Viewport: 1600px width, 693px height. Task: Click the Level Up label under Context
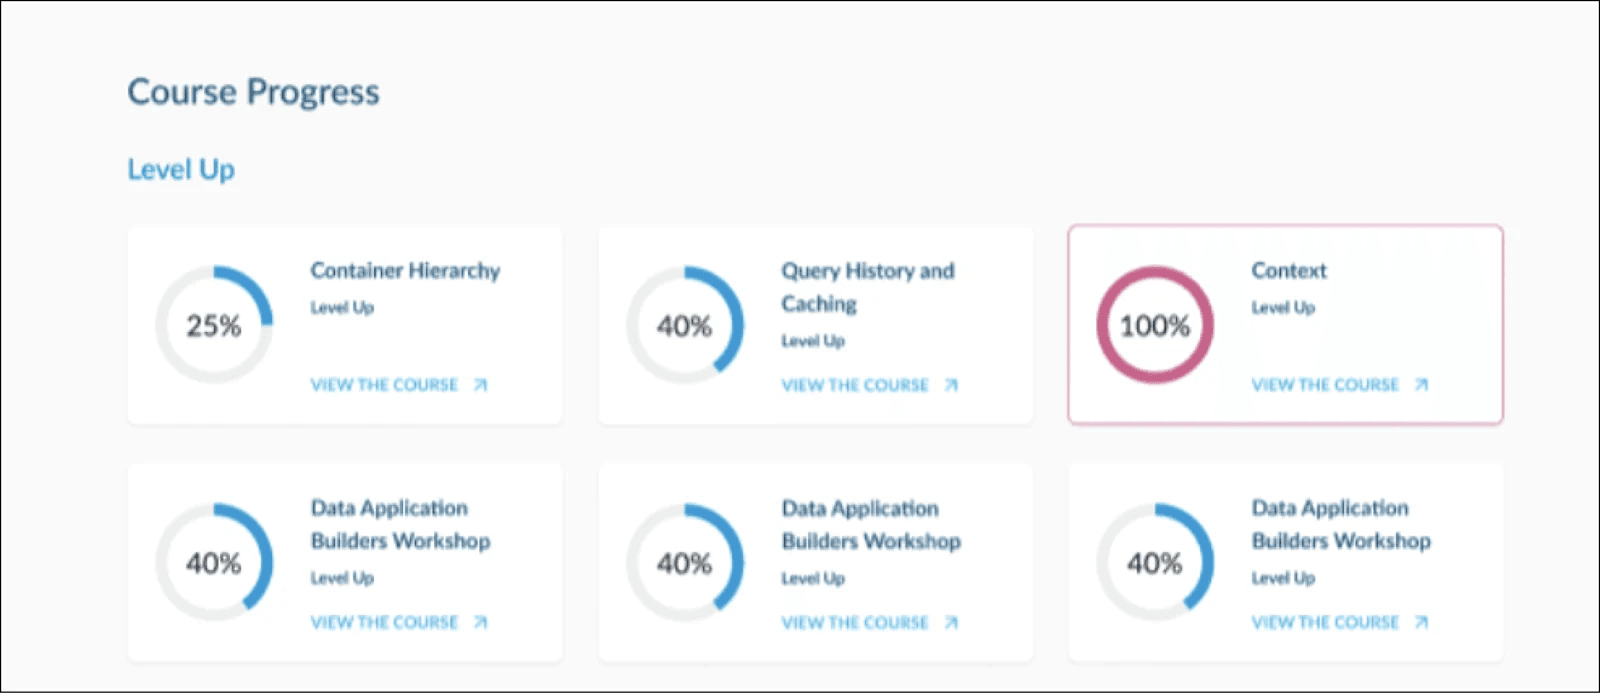coord(1281,308)
